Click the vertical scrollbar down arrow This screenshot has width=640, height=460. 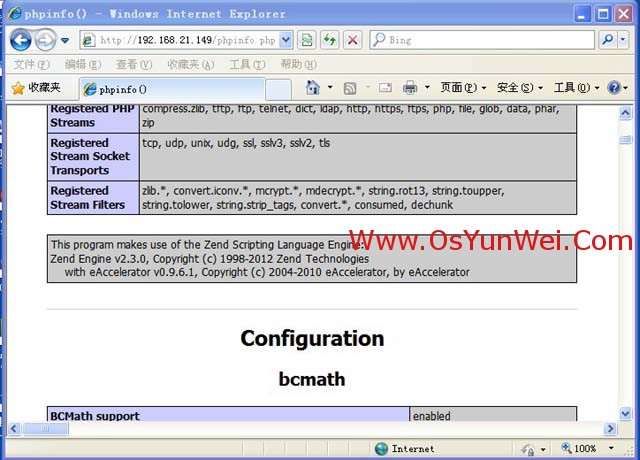point(625,414)
